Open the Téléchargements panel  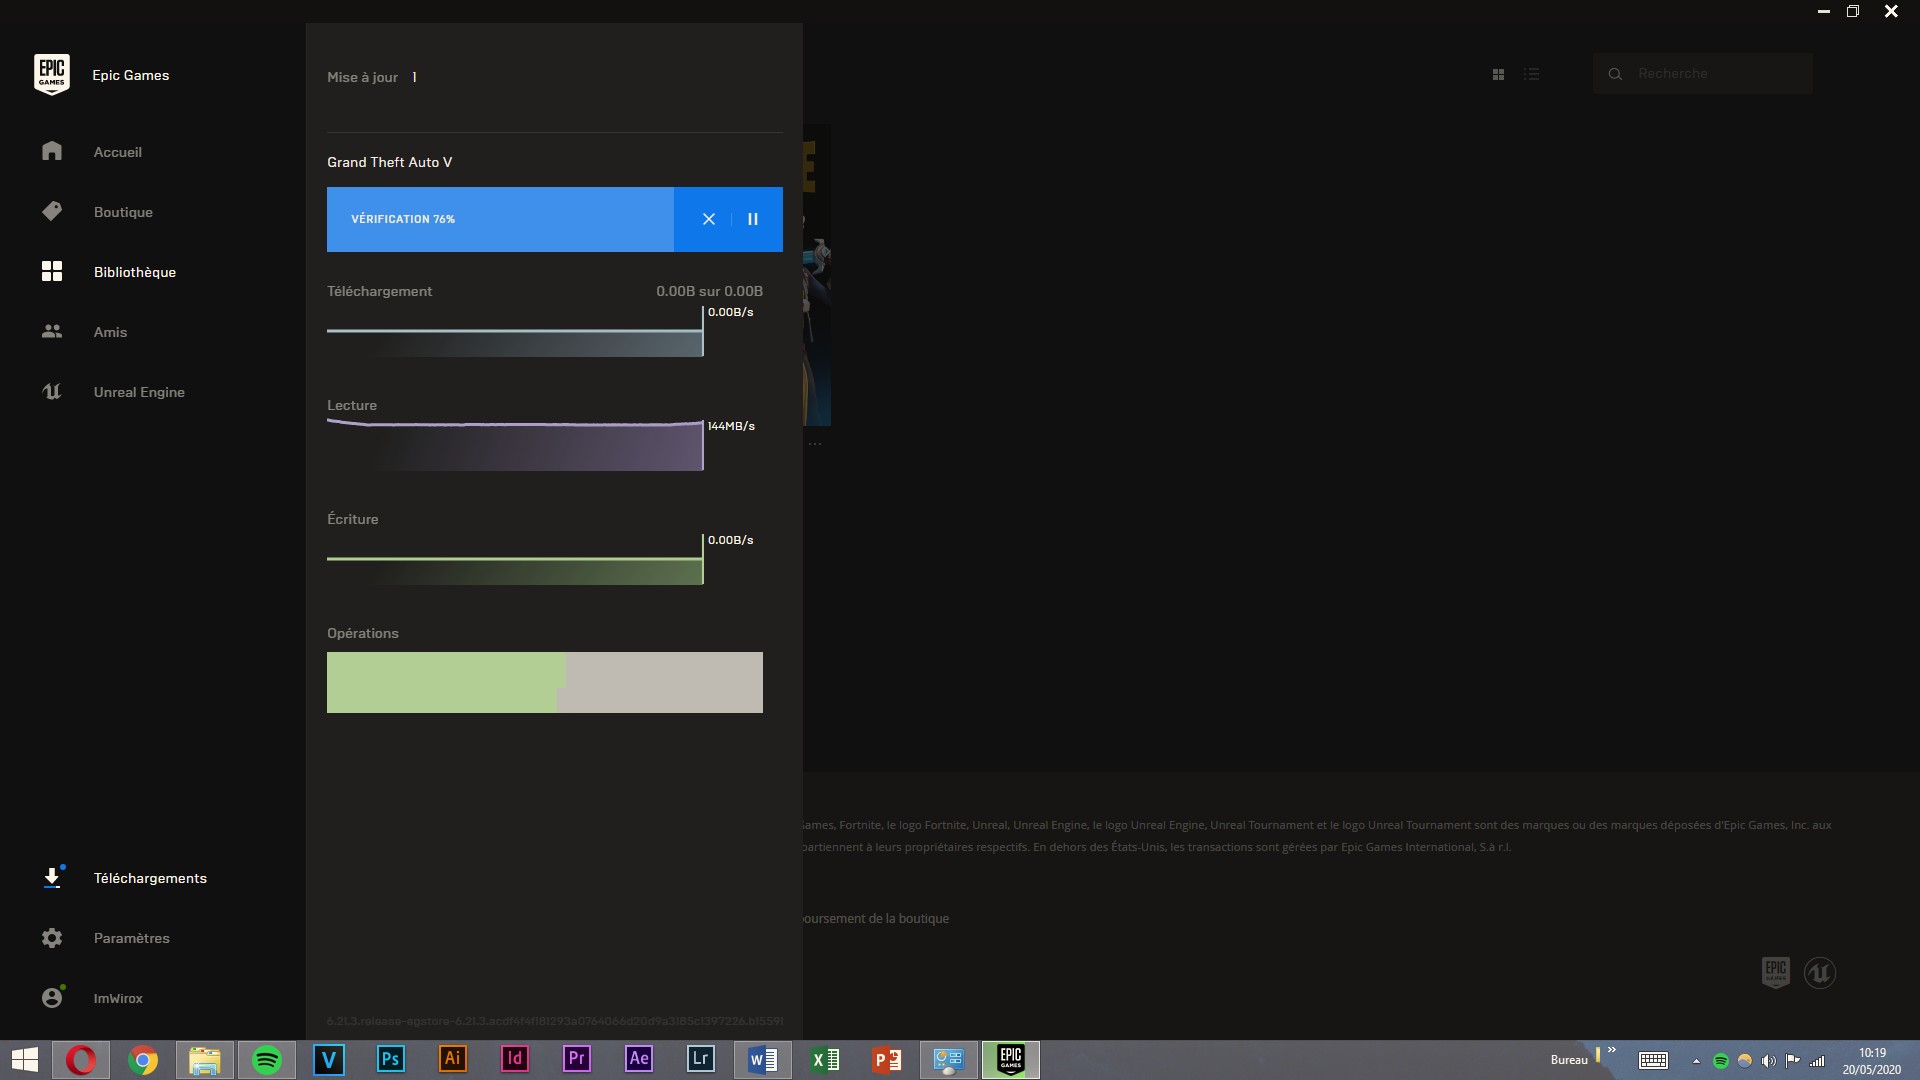click(150, 878)
